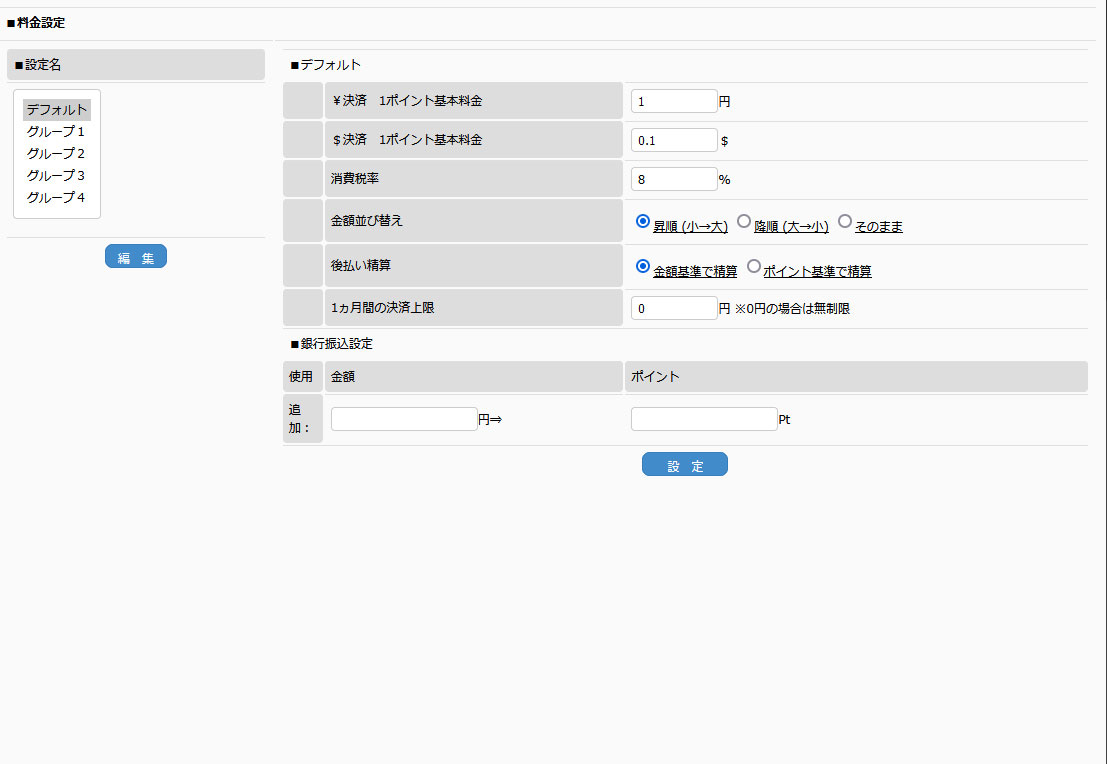
Task: Focus the $決済 basic fee input
Action: (674, 140)
